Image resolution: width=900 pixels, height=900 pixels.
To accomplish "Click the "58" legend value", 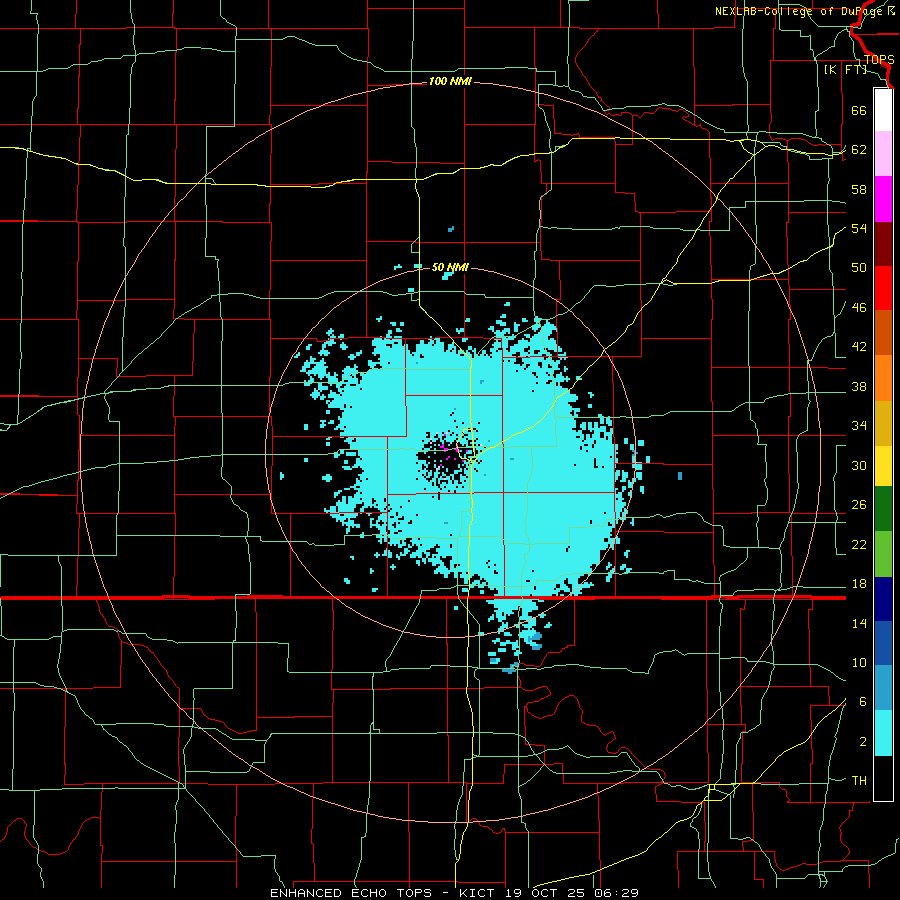I will tap(859, 189).
